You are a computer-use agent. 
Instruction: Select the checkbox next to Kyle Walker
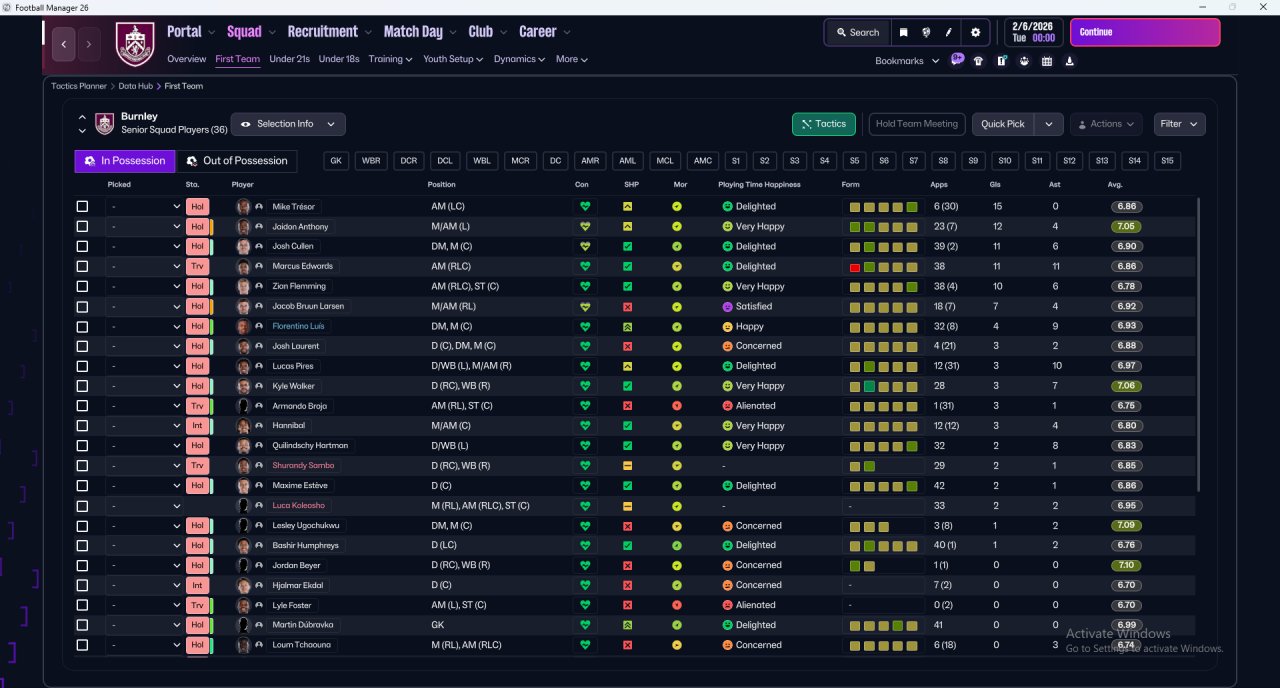coord(82,386)
